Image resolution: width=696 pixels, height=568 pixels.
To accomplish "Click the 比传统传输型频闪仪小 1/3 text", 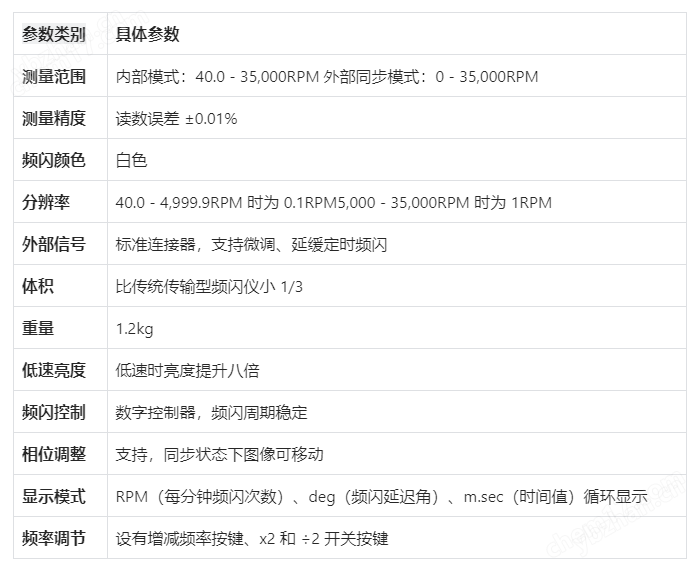I will tap(209, 287).
